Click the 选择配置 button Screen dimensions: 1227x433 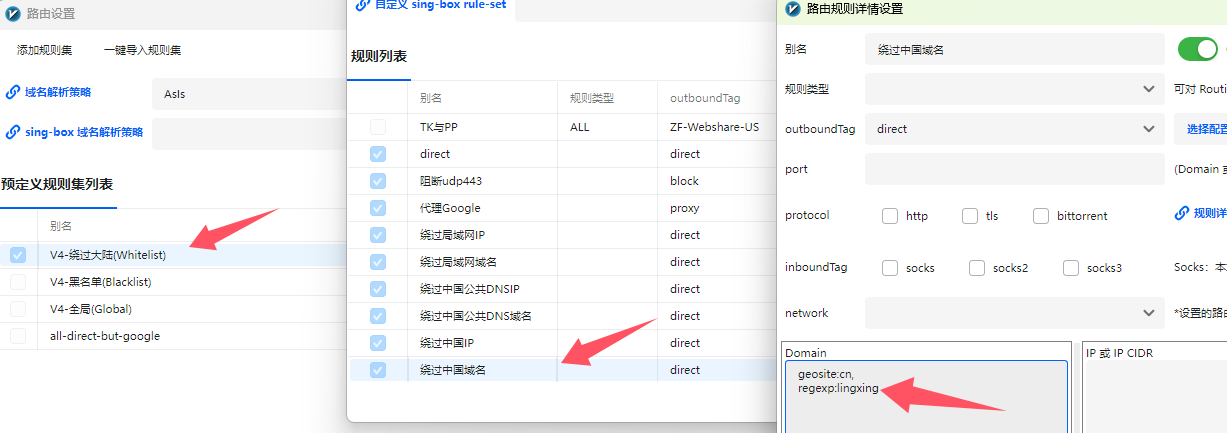pyautogui.click(x=1205, y=129)
